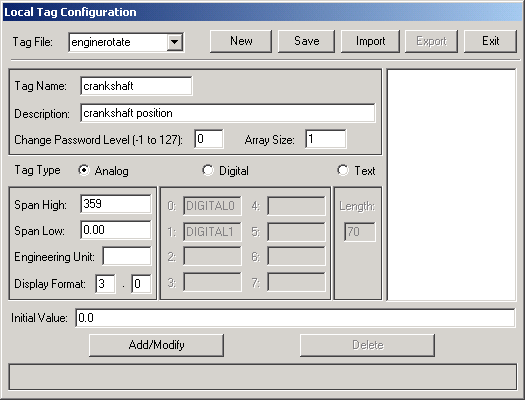Viewport: 525px width, 400px height.
Task: Choose the Digital tag type option
Action: coord(208,170)
